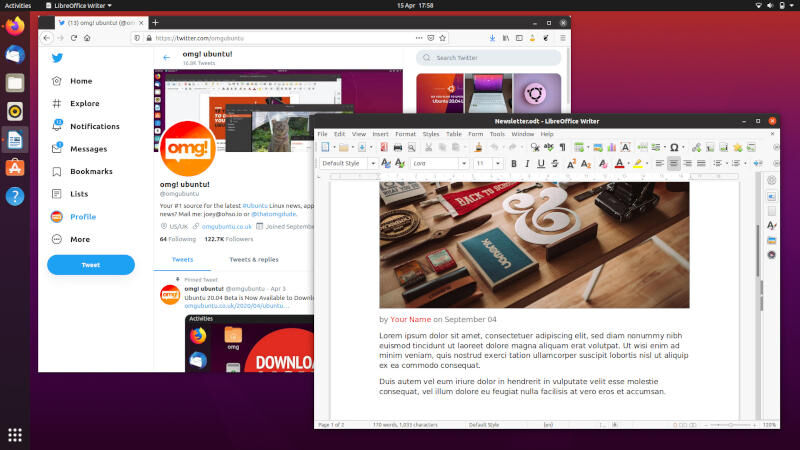Set paragraph alignment to Justified
This screenshot has height=450, width=800.
point(702,163)
